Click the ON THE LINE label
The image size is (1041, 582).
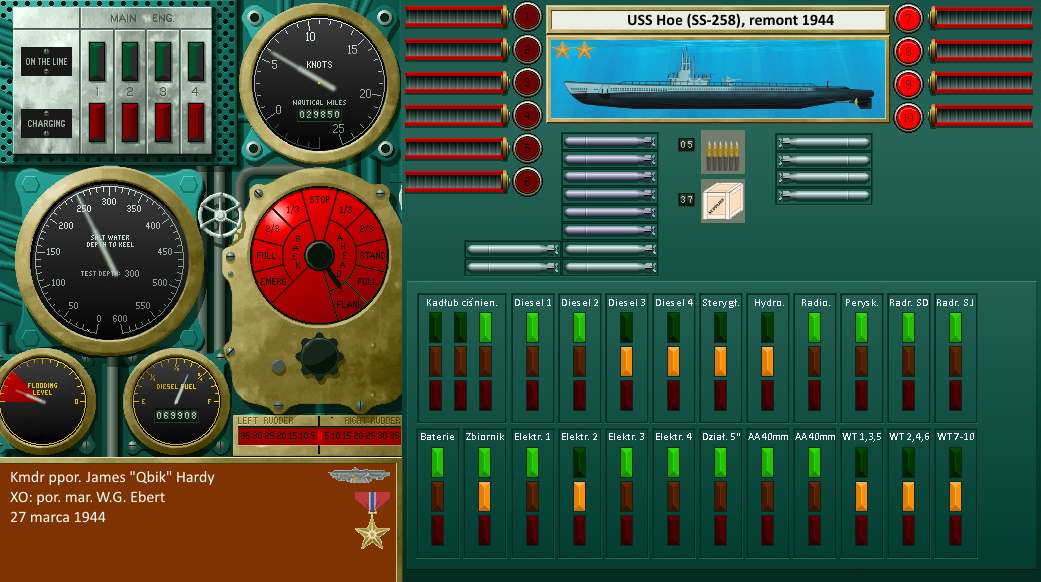click(x=47, y=62)
